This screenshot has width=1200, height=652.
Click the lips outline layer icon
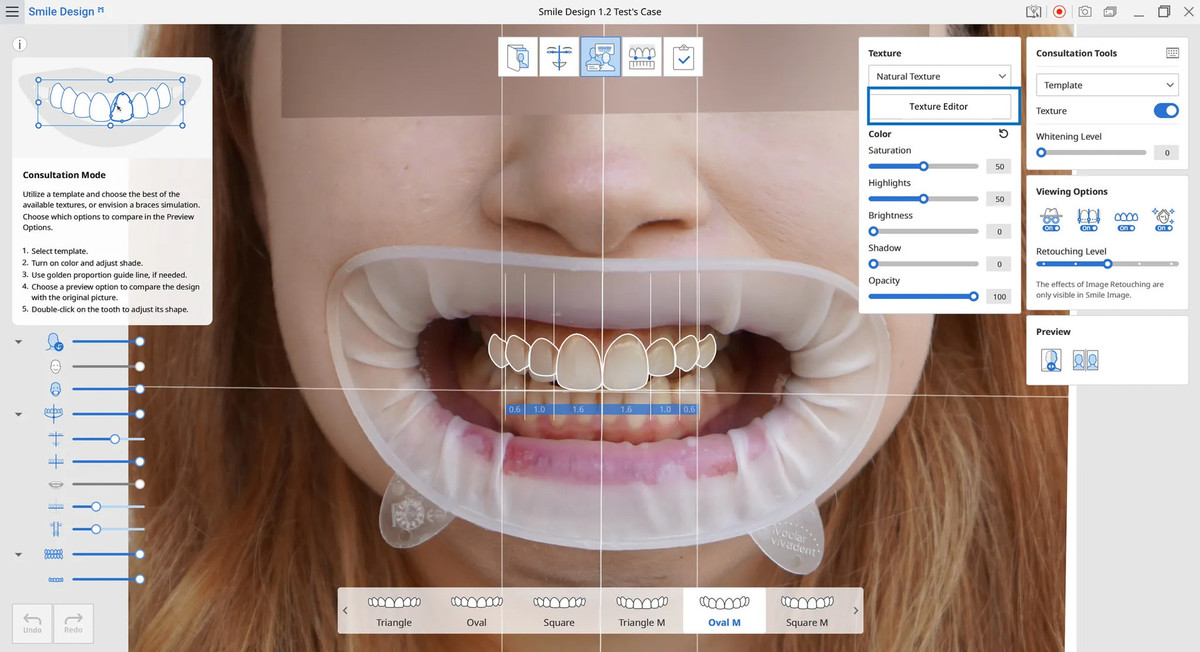(x=55, y=484)
